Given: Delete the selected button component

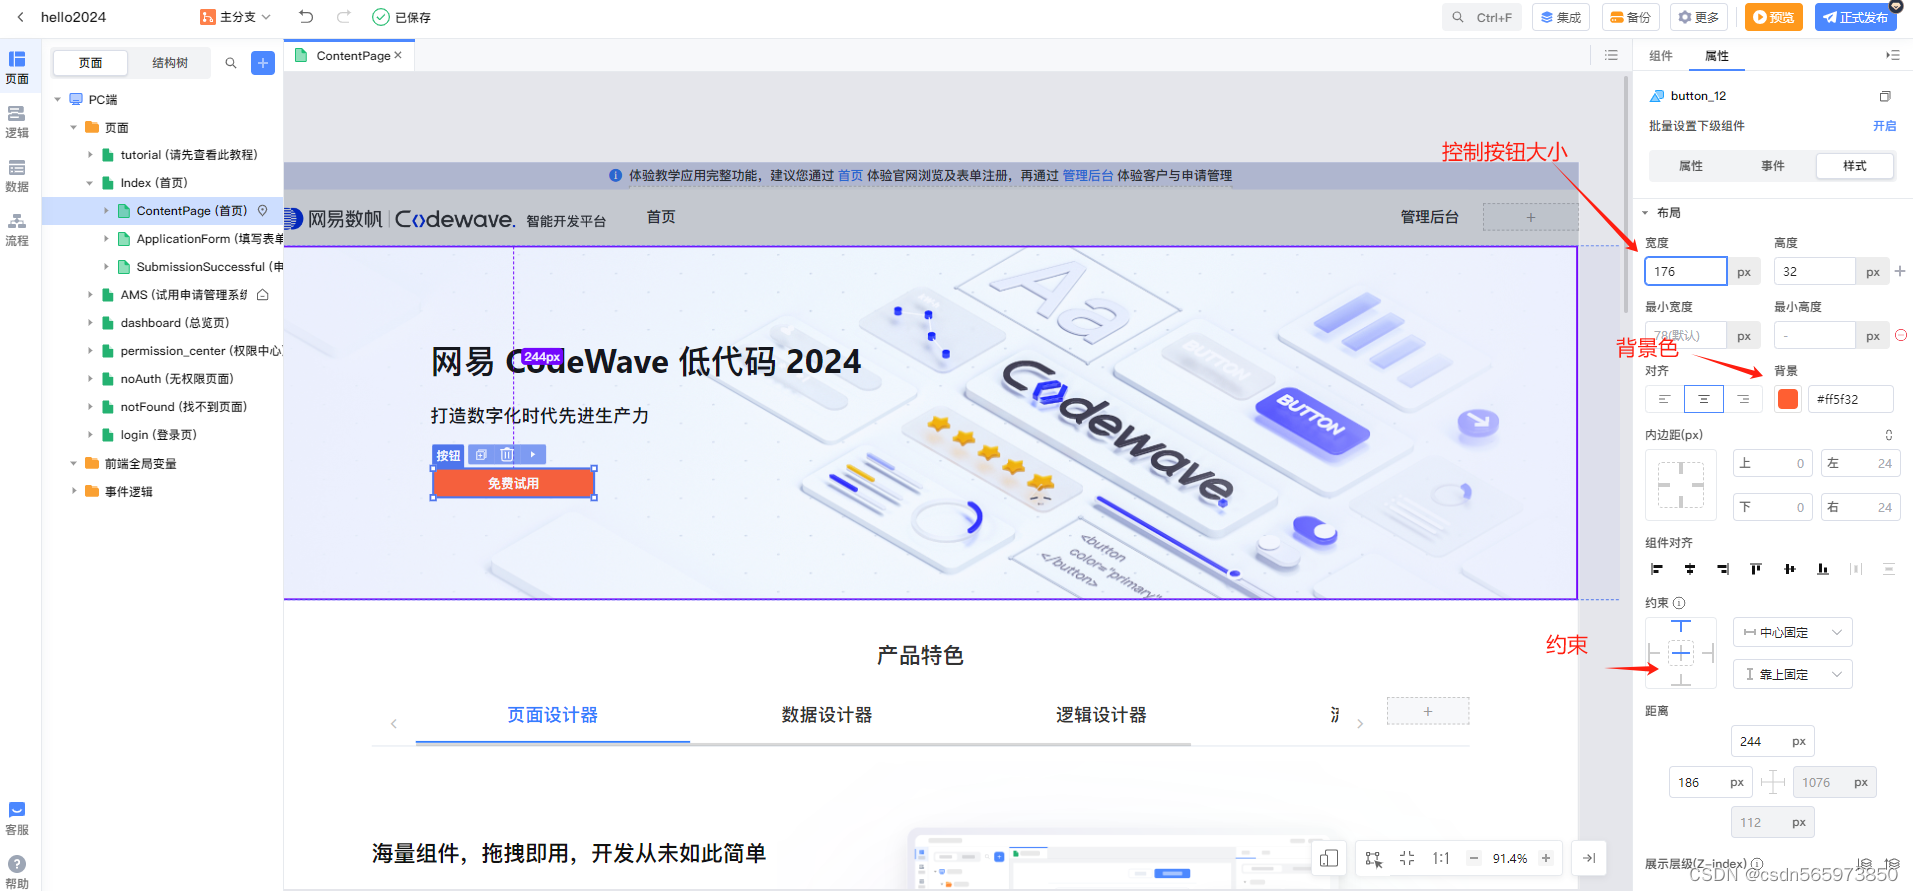Looking at the screenshot, I should (x=507, y=455).
